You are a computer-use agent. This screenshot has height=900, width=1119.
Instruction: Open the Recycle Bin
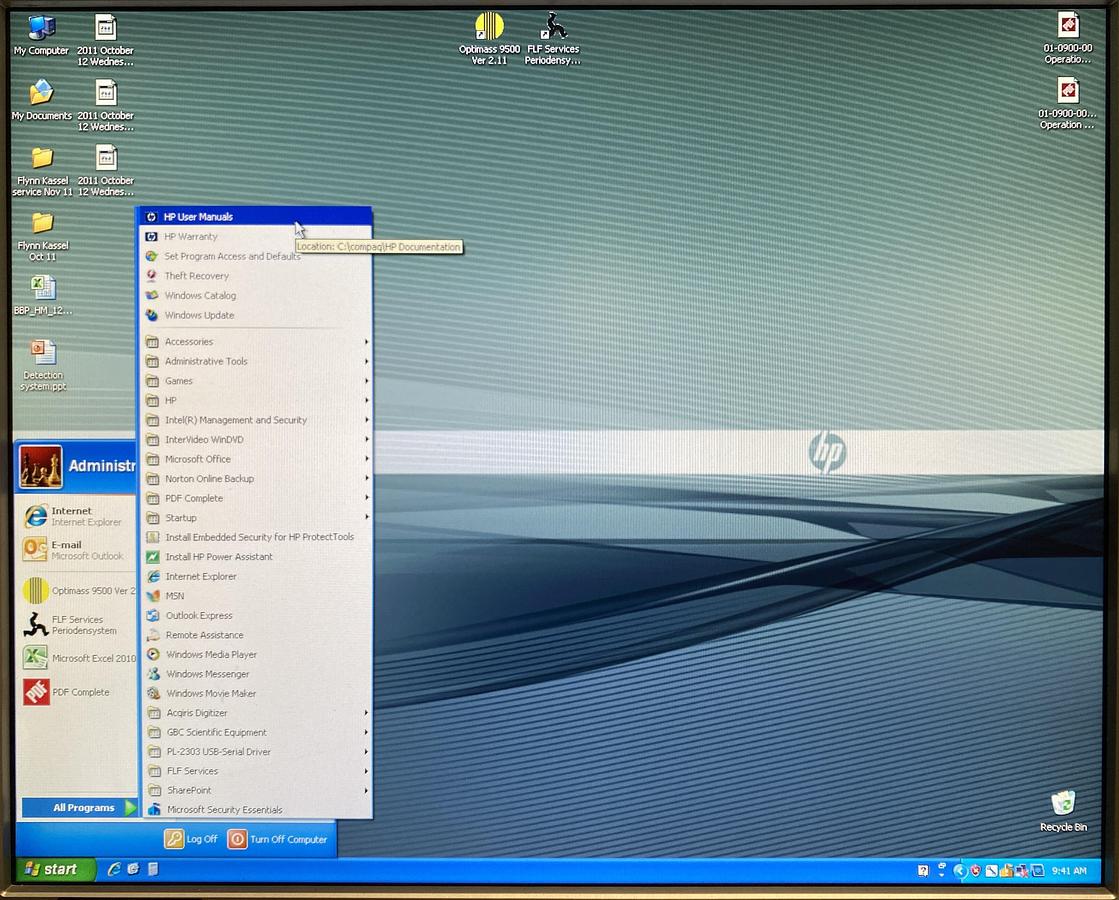1062,805
